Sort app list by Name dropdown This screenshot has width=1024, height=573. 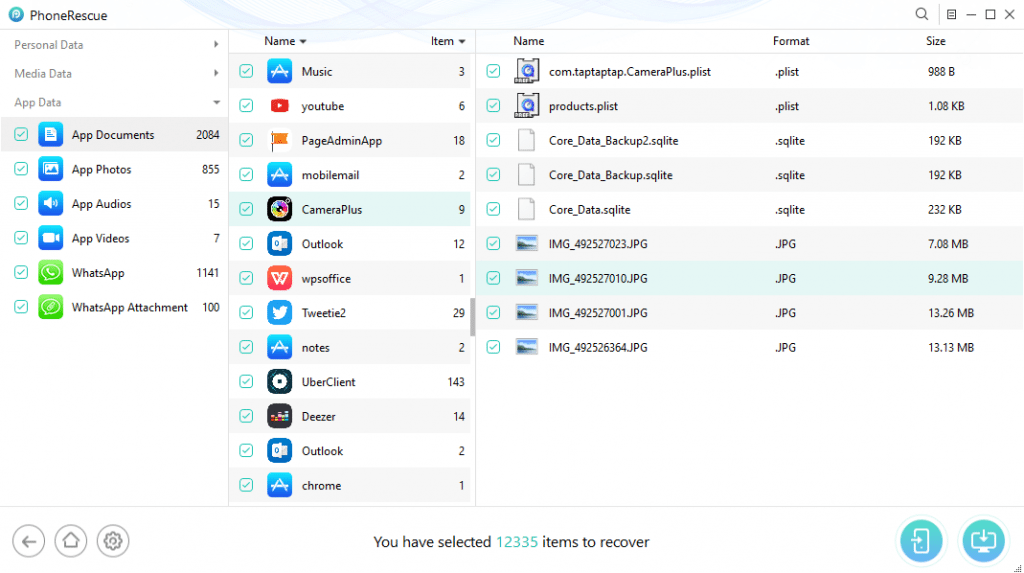point(285,41)
